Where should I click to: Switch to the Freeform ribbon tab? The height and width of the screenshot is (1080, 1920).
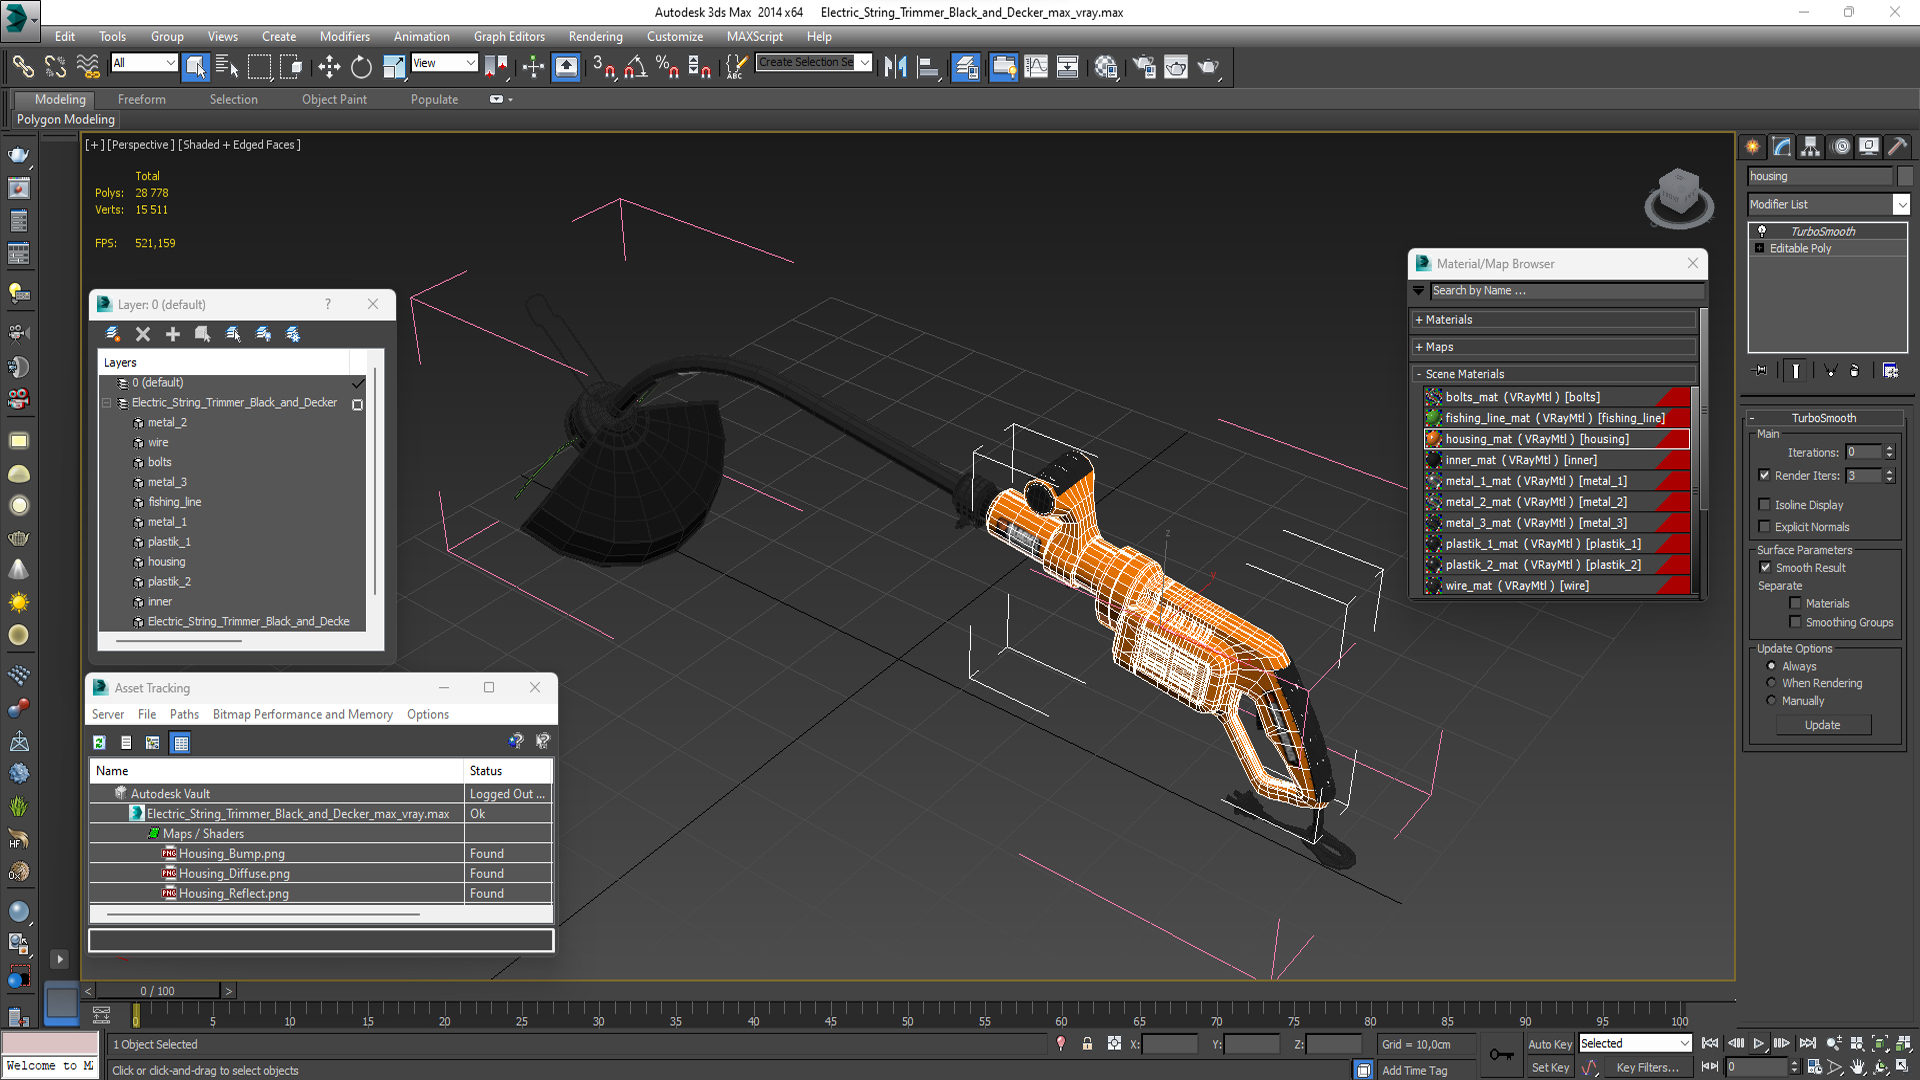(x=142, y=99)
